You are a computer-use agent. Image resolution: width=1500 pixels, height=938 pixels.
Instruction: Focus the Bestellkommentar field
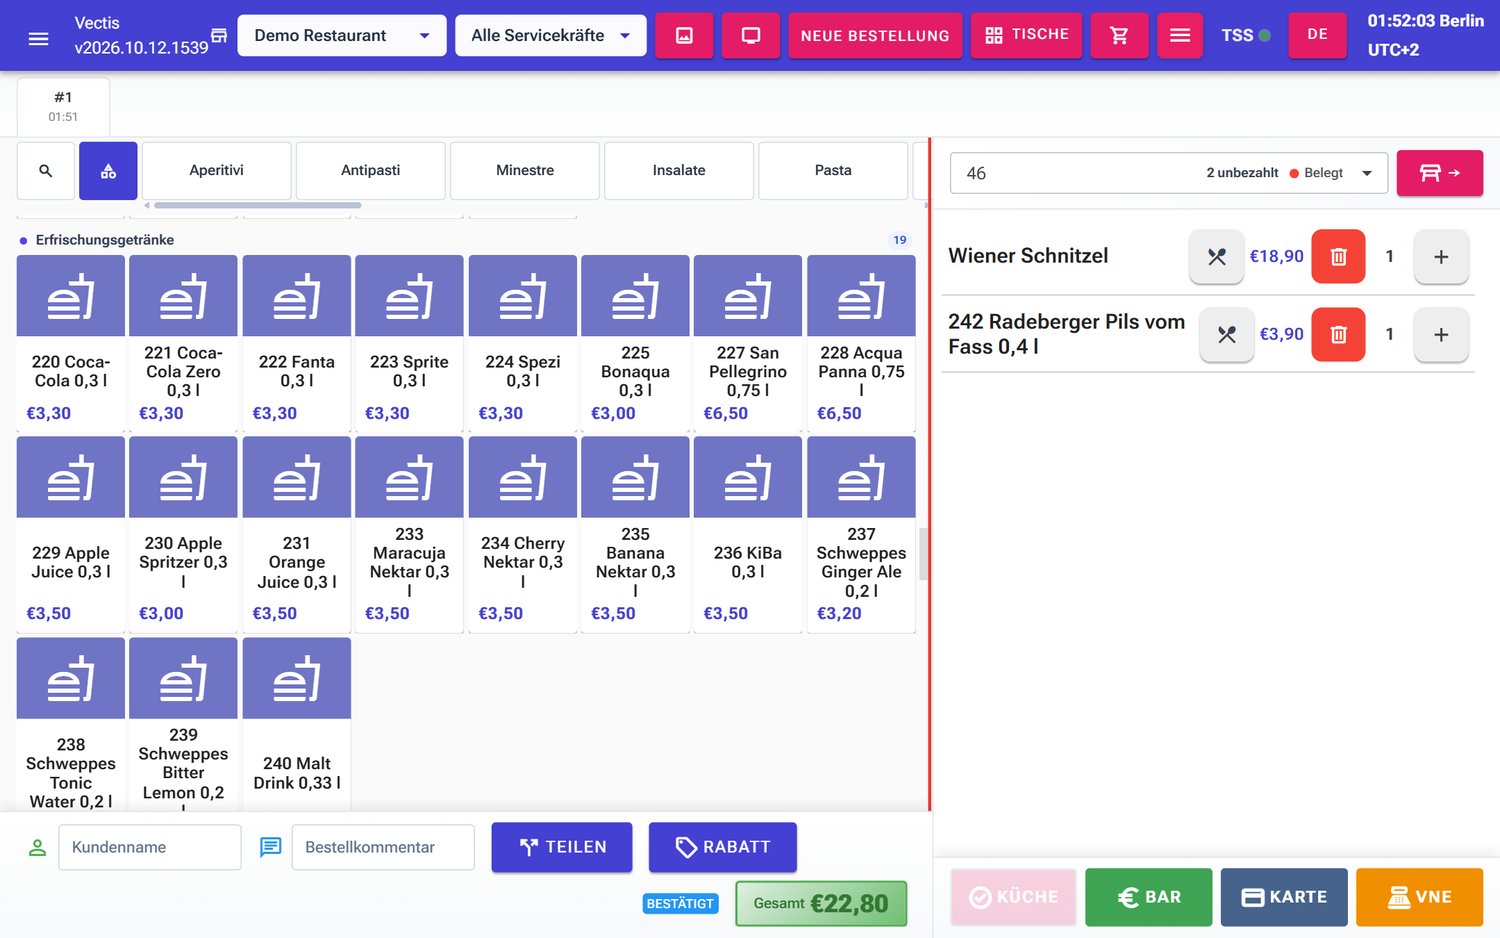click(383, 847)
